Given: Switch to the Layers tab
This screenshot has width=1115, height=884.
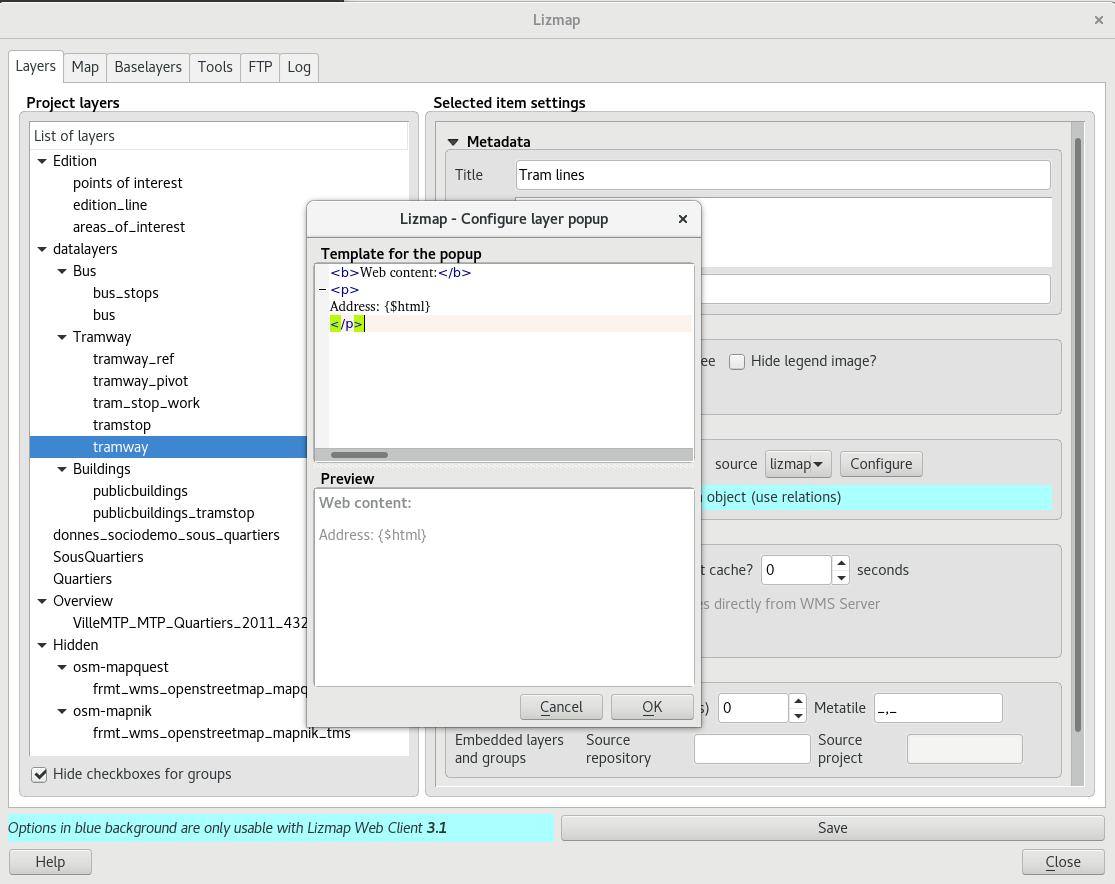Looking at the screenshot, I should (x=36, y=67).
